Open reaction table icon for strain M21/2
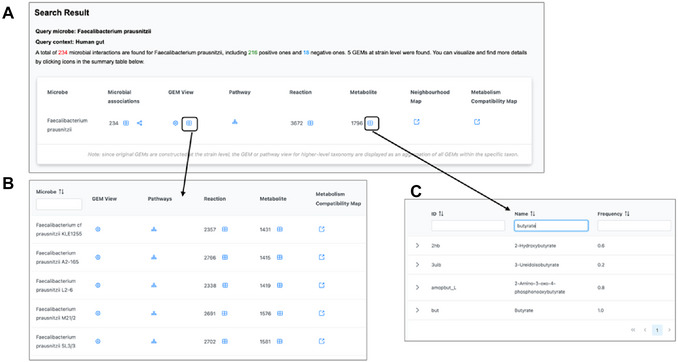Screen dimensions: 678x362 tap(224, 314)
